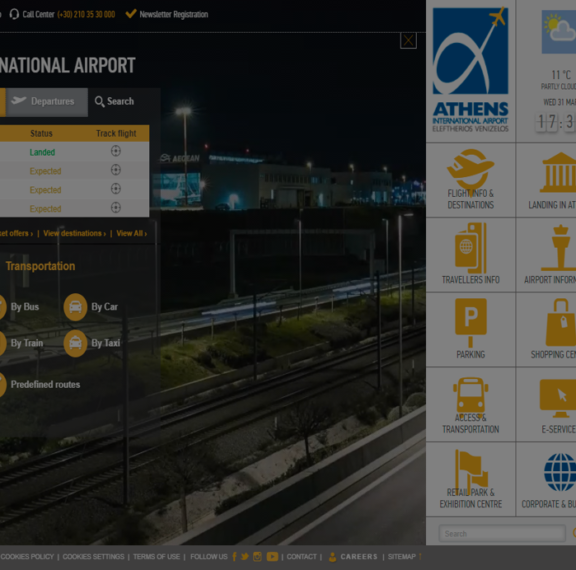Image resolution: width=576 pixels, height=570 pixels.
Task: Open the Contact footer link
Action: click(x=301, y=557)
